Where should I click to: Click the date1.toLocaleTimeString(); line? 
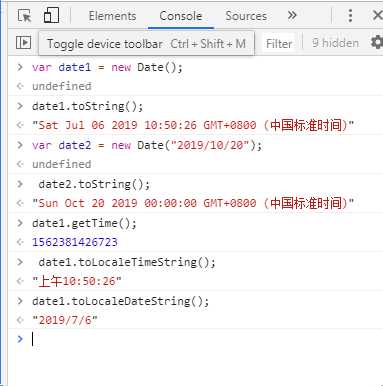pos(127,262)
